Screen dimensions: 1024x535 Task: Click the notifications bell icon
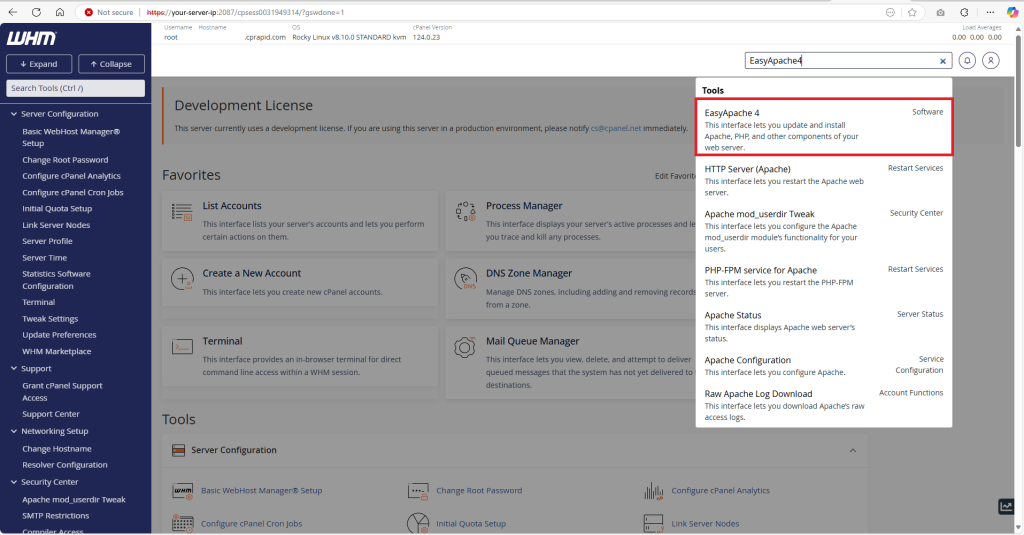[x=967, y=61]
